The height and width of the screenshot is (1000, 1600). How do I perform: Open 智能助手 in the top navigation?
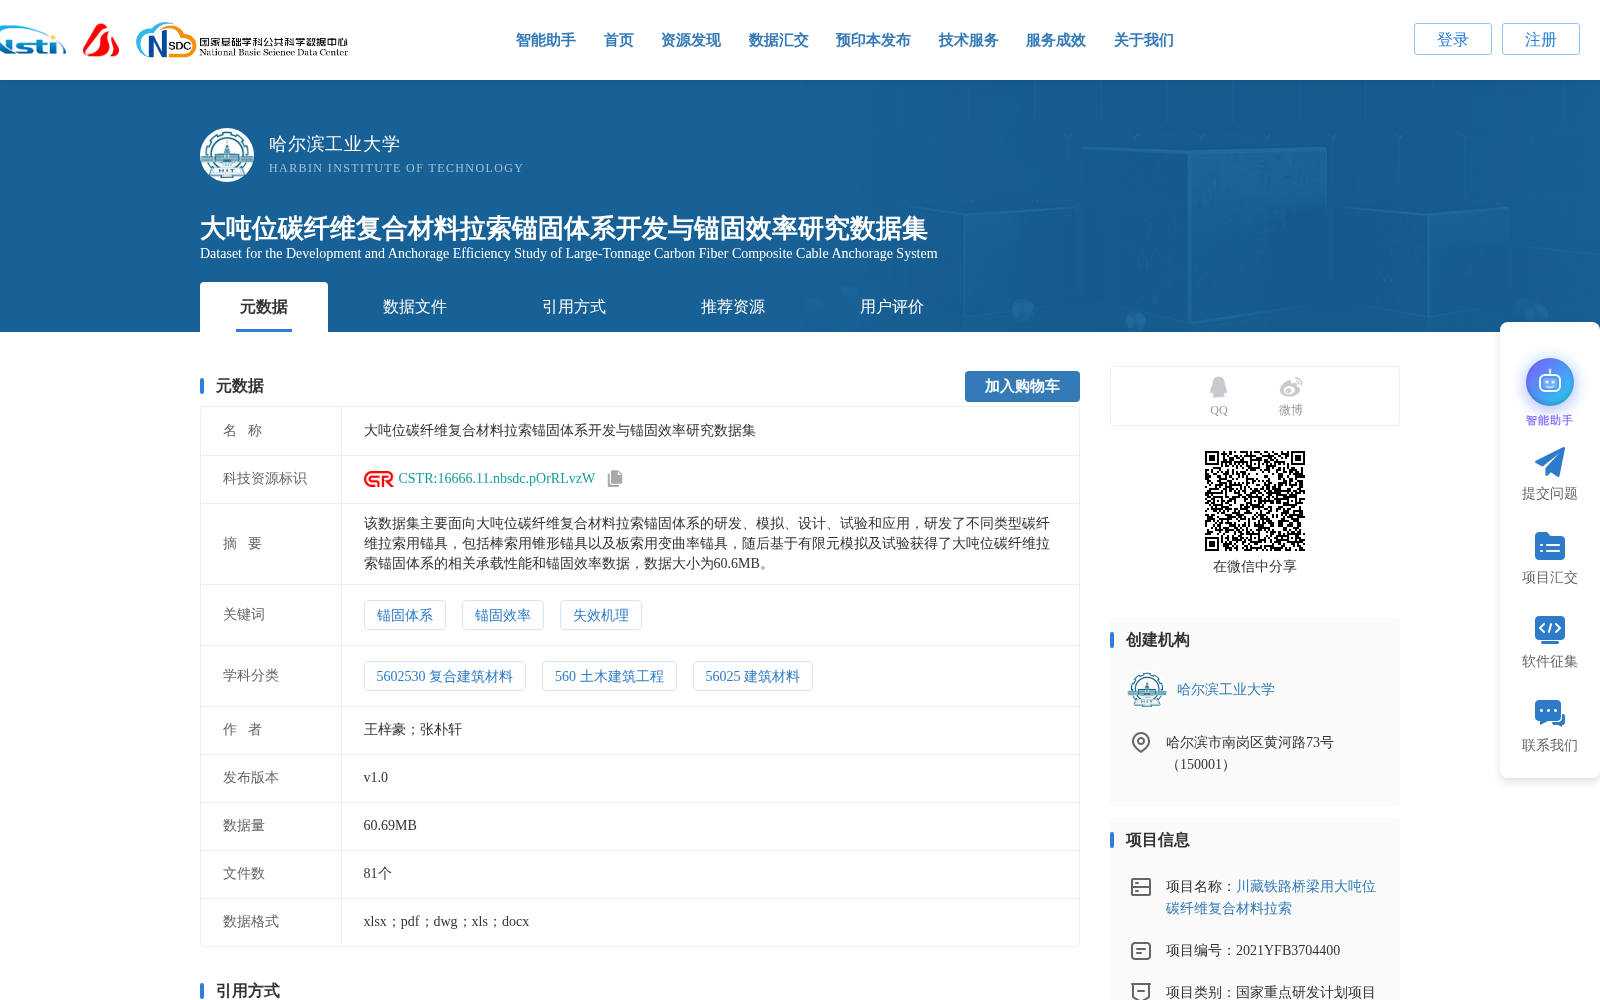coord(545,40)
